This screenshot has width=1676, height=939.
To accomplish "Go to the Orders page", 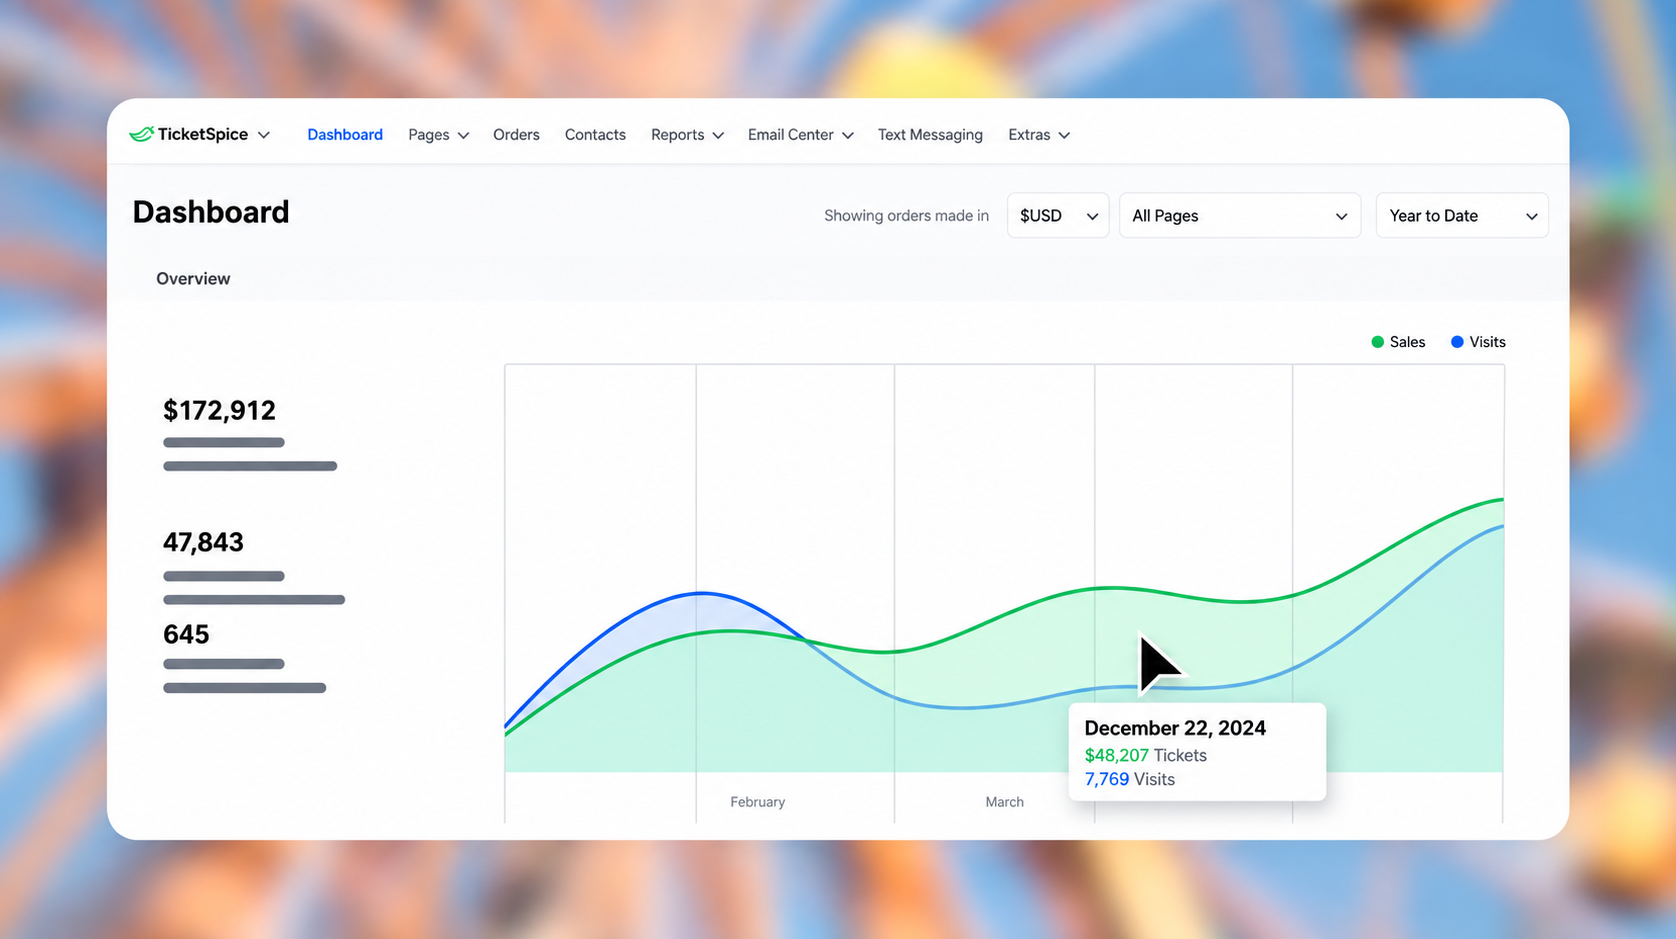I will [x=516, y=135].
